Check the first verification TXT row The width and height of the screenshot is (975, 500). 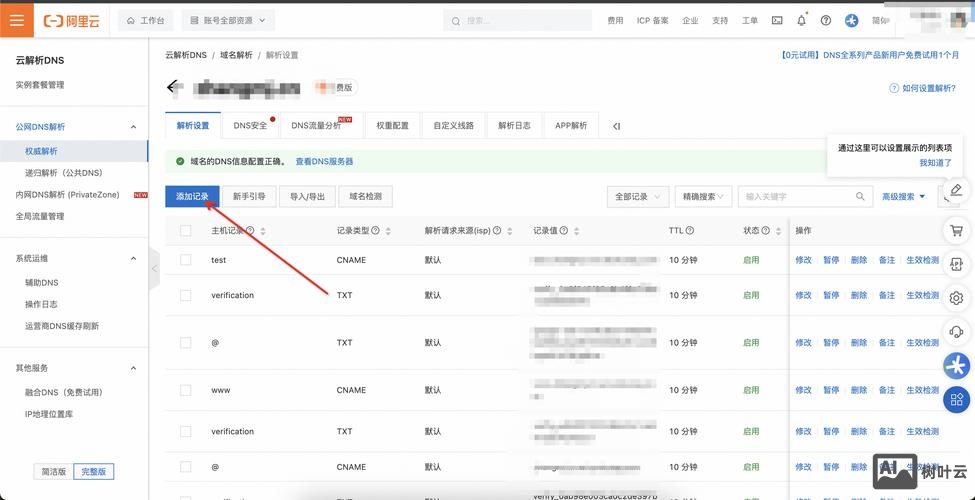pos(185,295)
